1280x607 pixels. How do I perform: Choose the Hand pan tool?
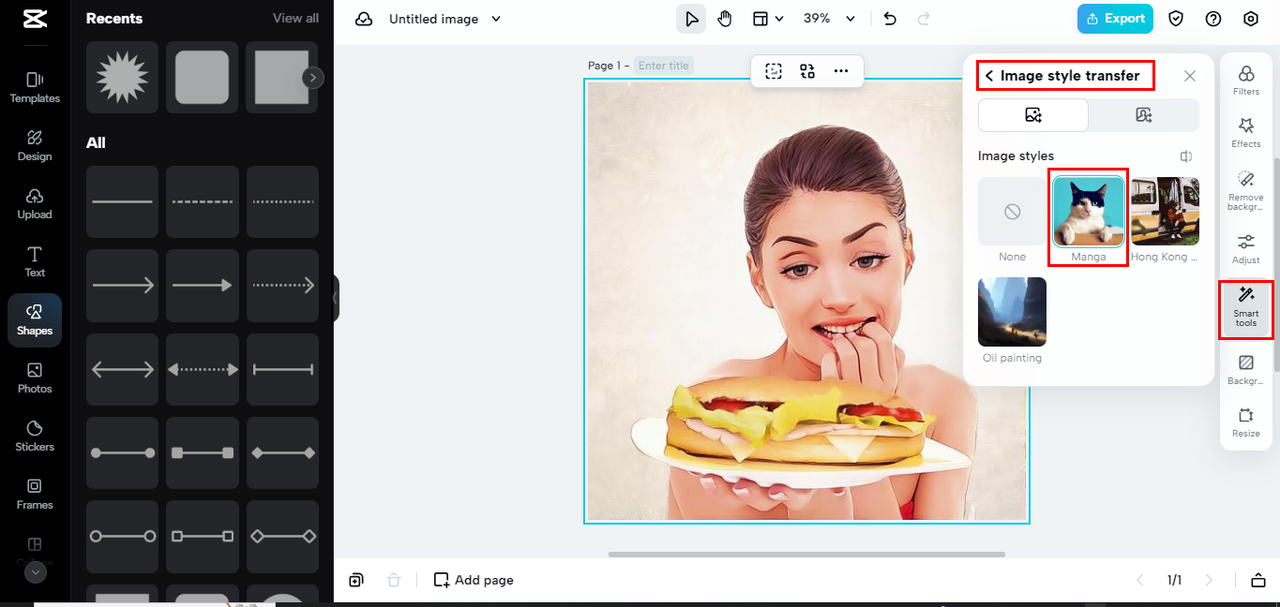coord(725,19)
